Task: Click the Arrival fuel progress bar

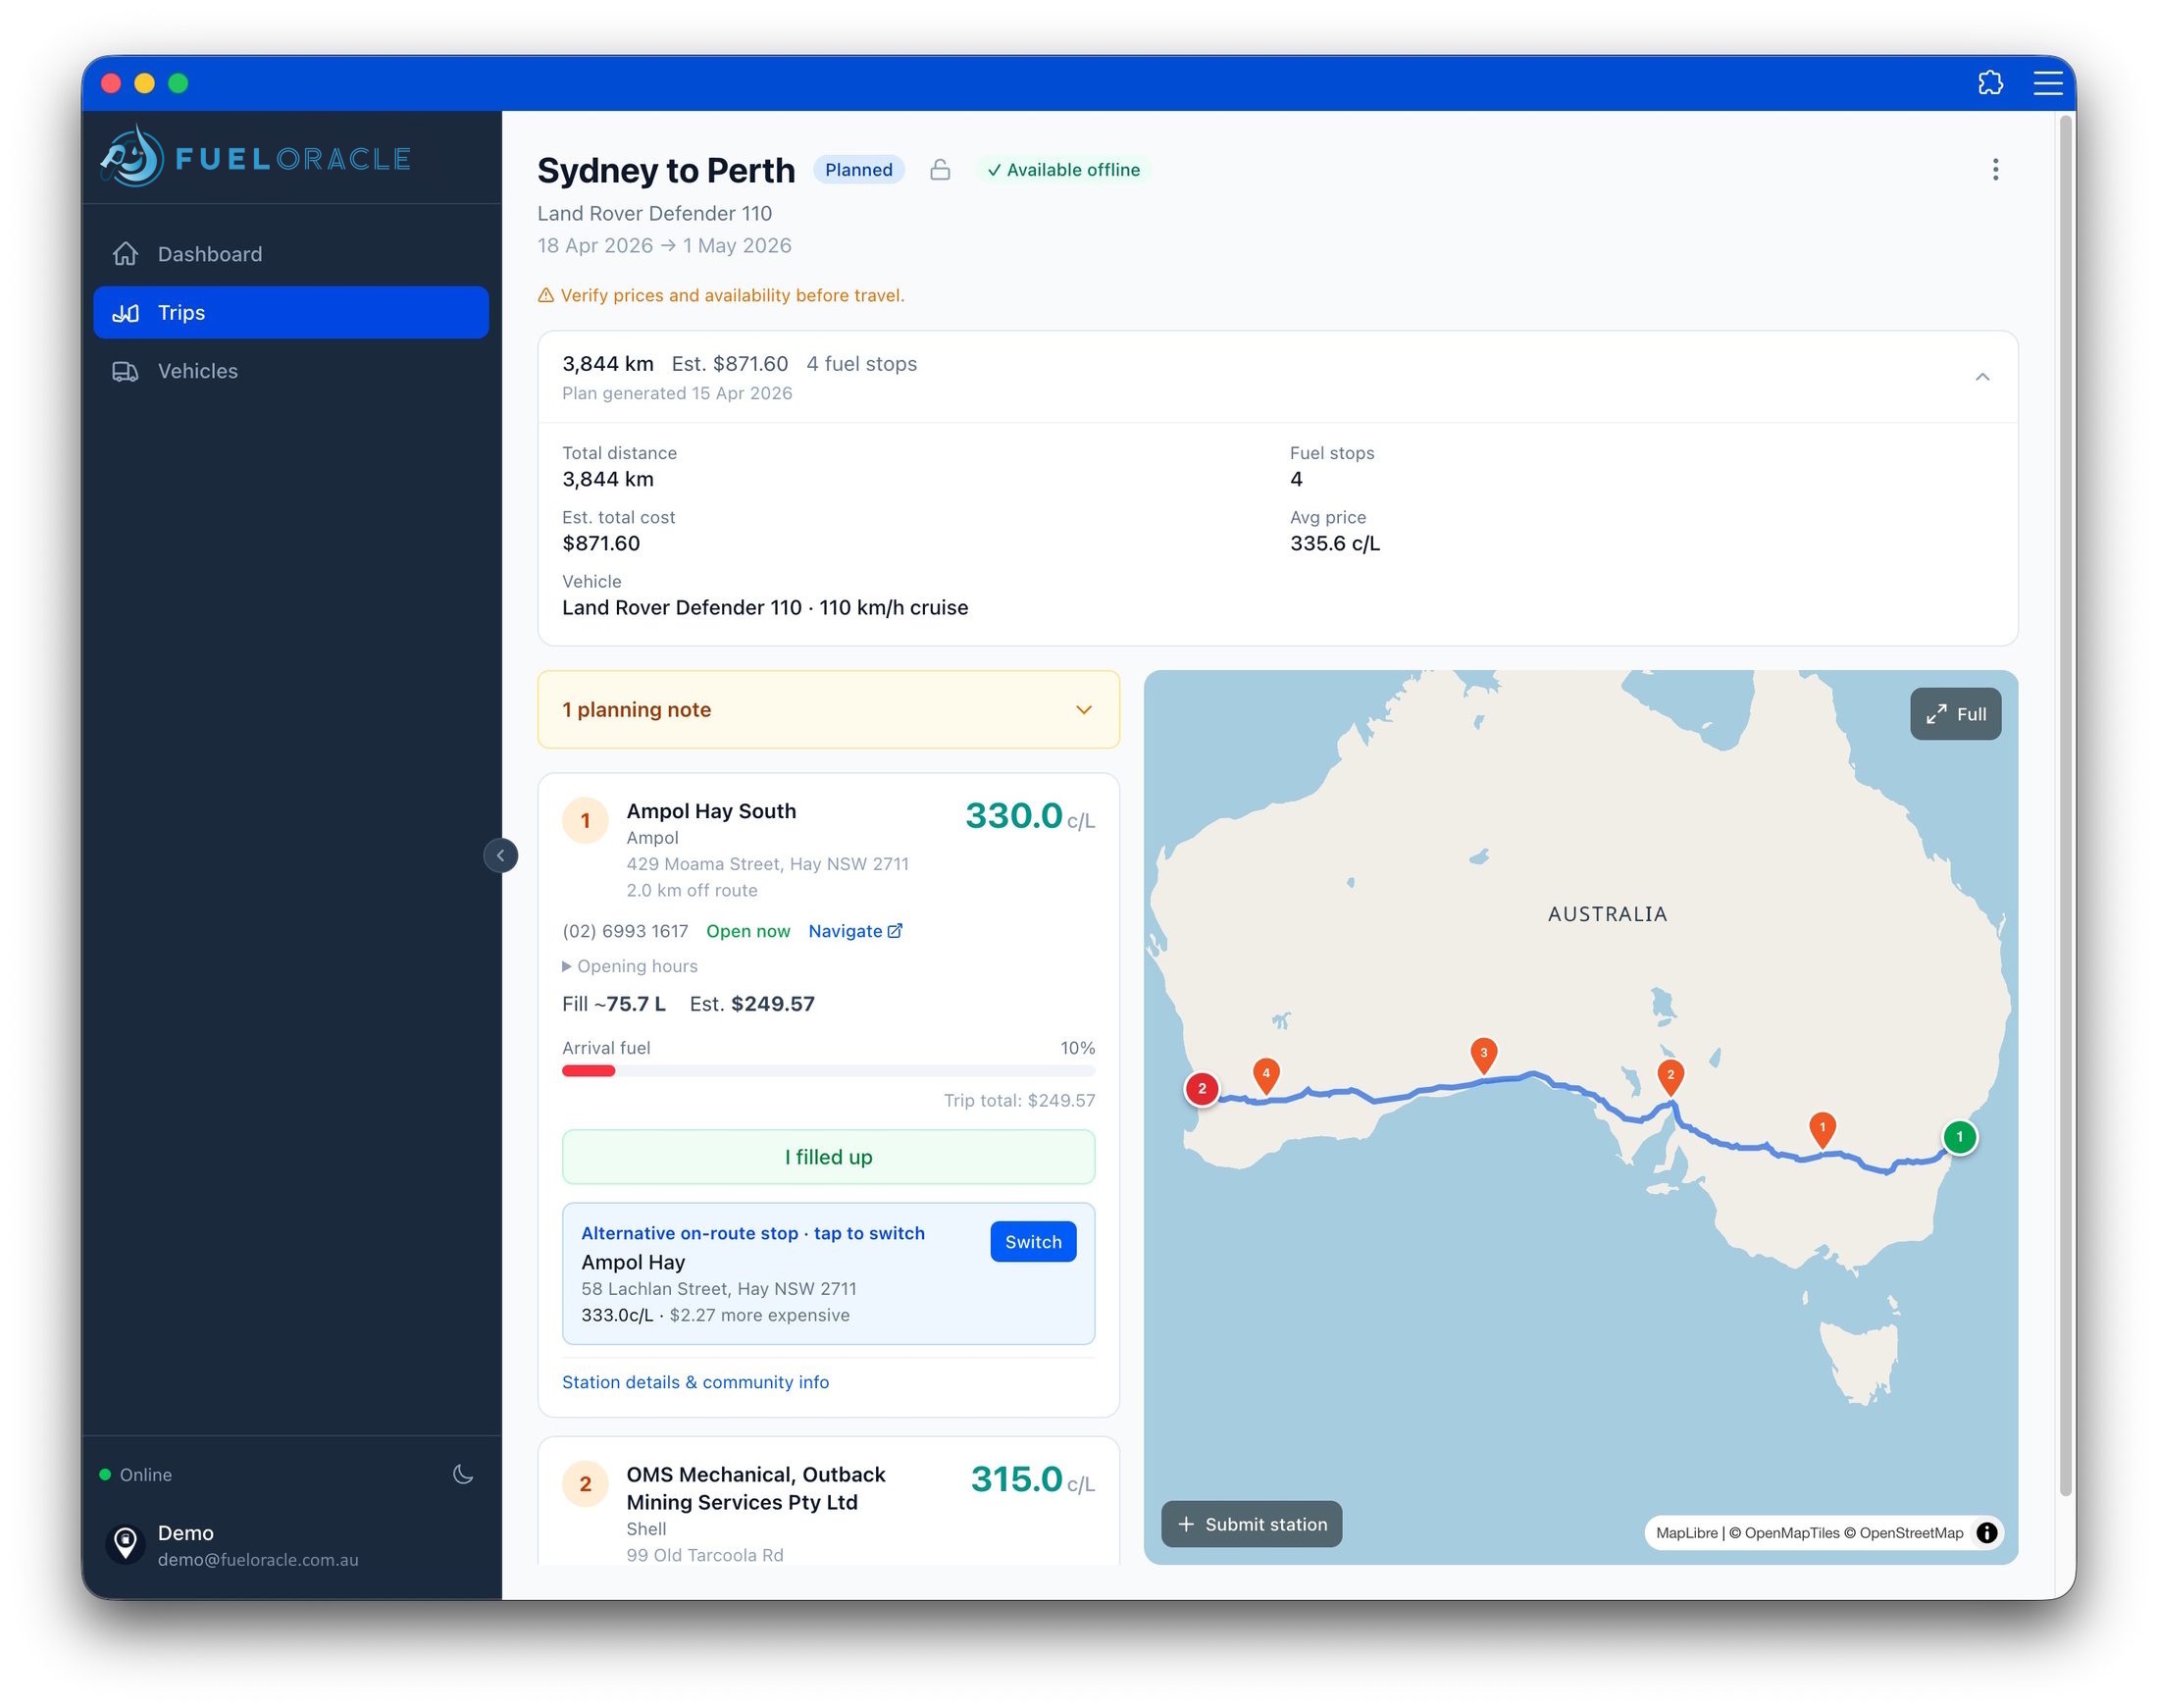Action: 828,1071
